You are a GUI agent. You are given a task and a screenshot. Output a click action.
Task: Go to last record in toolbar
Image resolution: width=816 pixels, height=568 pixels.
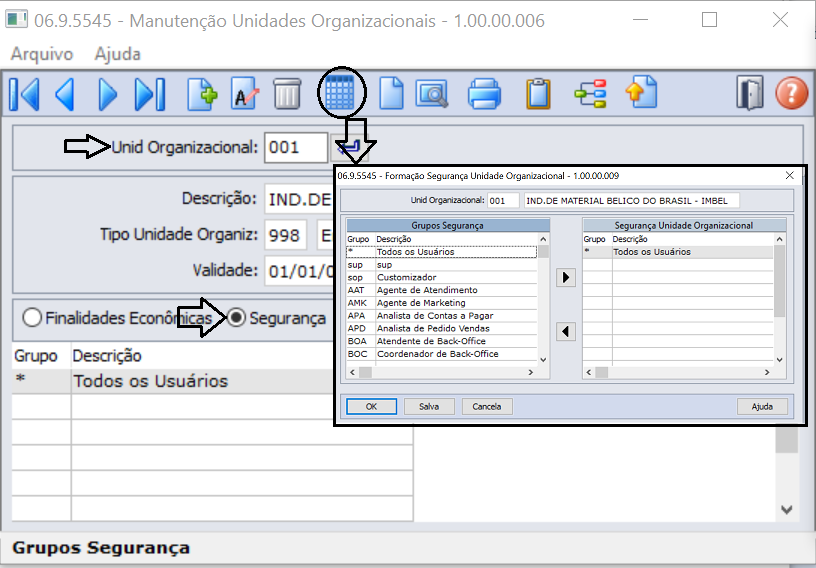click(x=150, y=94)
